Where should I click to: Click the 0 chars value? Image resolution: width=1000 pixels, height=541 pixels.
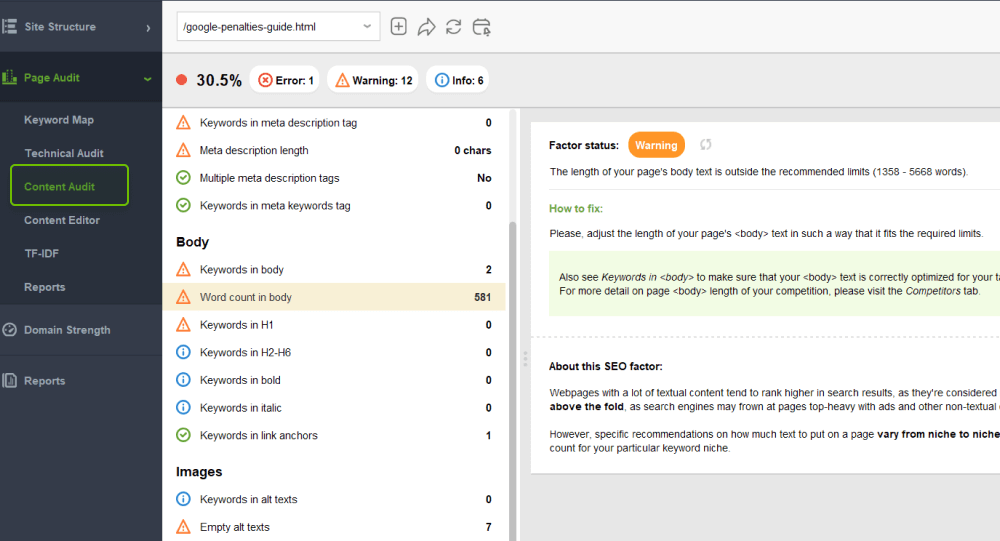click(473, 150)
